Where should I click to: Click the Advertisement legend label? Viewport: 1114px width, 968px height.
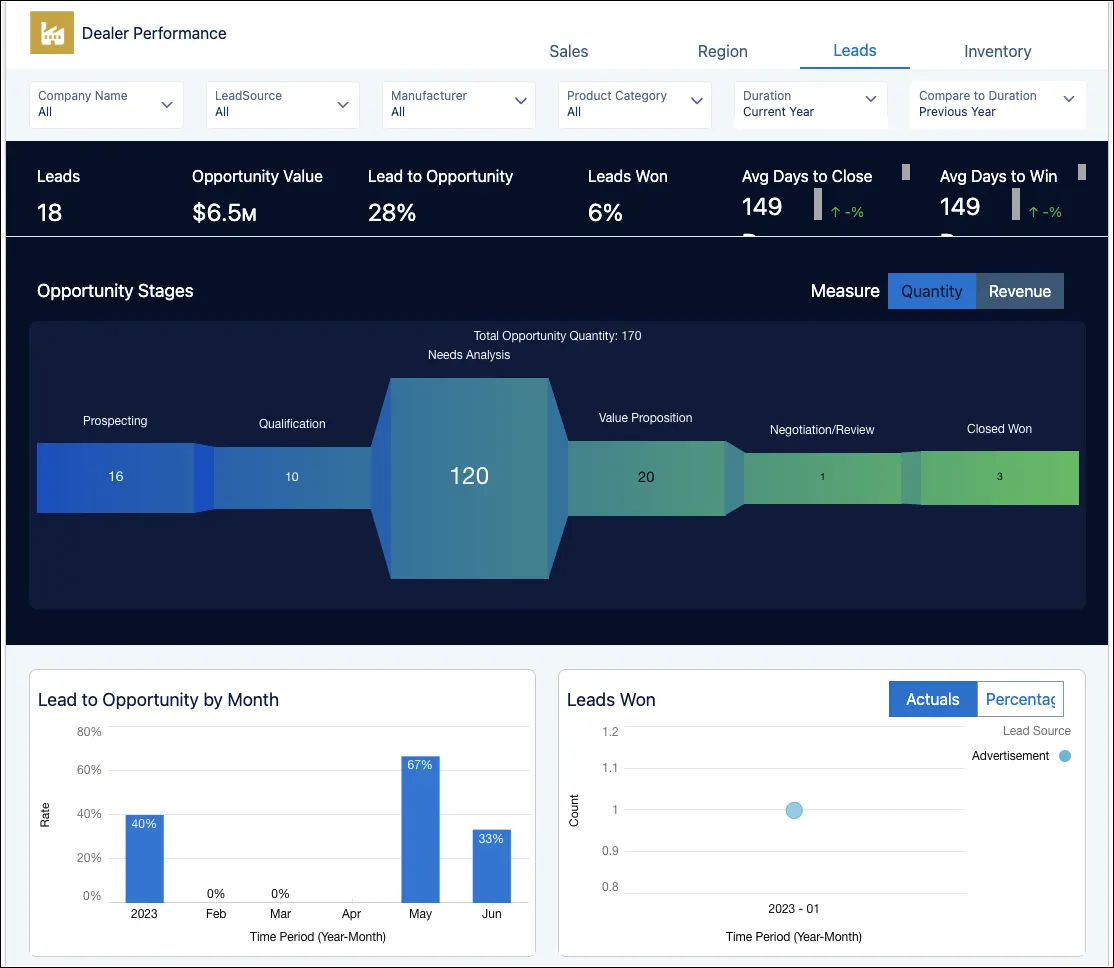click(1010, 755)
